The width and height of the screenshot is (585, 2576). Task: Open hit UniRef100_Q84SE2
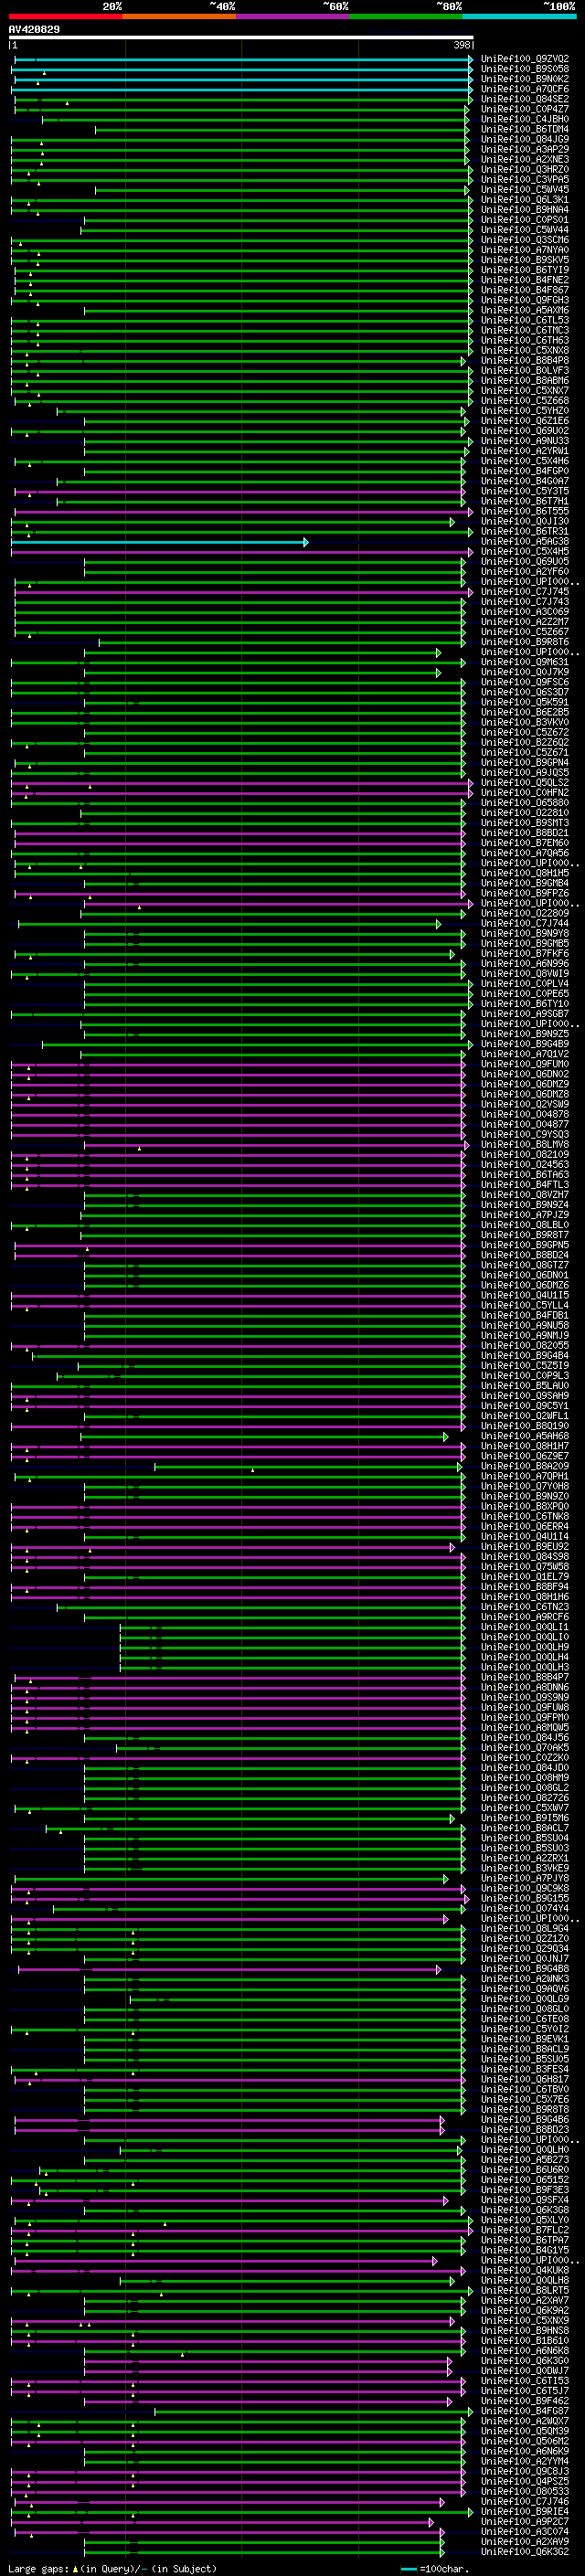[525, 99]
